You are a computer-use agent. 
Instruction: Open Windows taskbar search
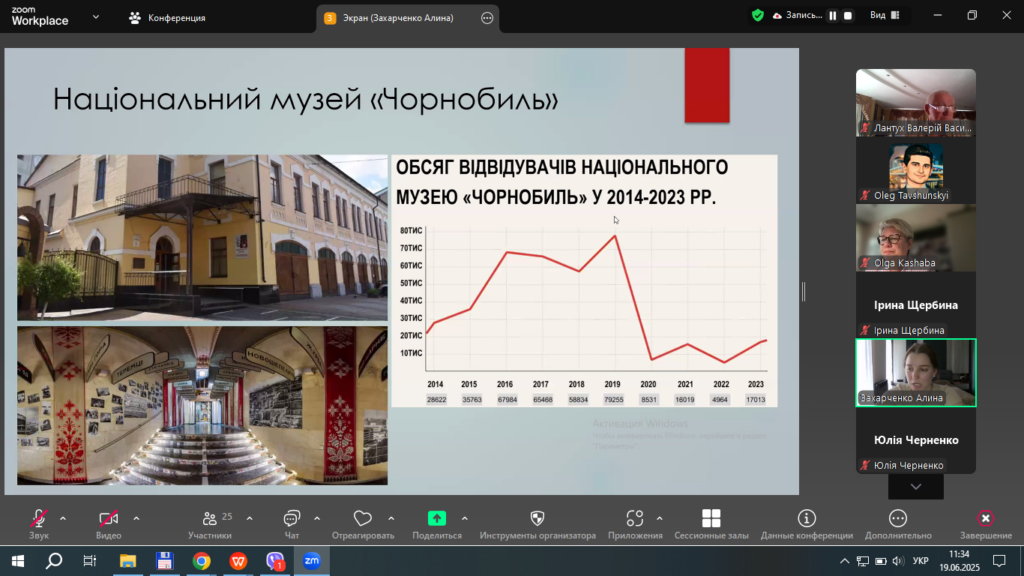[x=54, y=561]
